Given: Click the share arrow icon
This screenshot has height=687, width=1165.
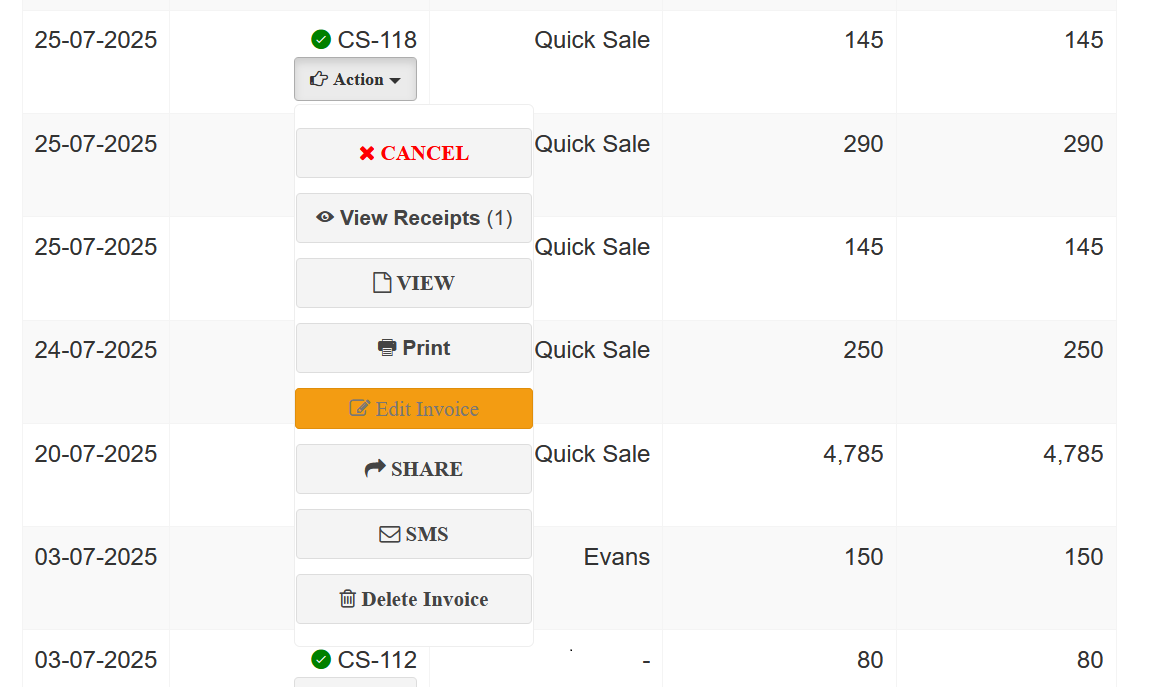Looking at the screenshot, I should [x=375, y=469].
